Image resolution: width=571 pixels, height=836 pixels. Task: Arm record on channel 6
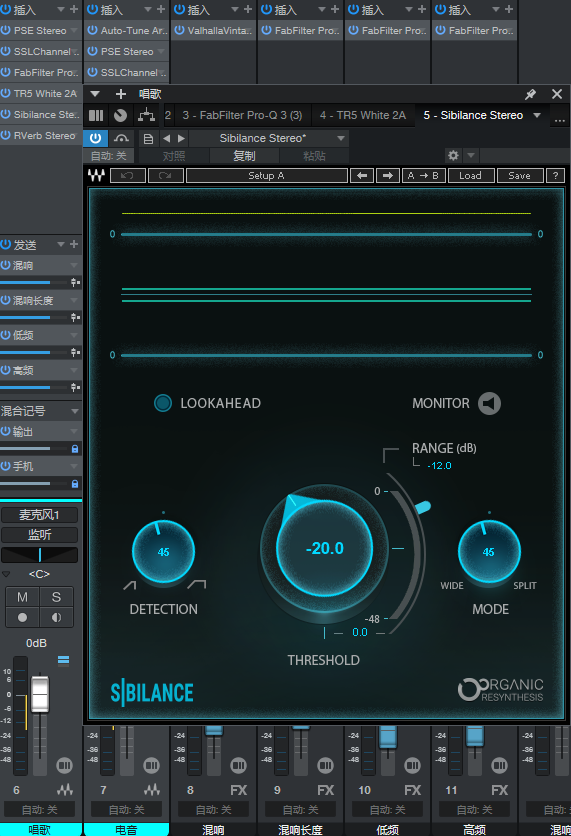tap(22, 617)
